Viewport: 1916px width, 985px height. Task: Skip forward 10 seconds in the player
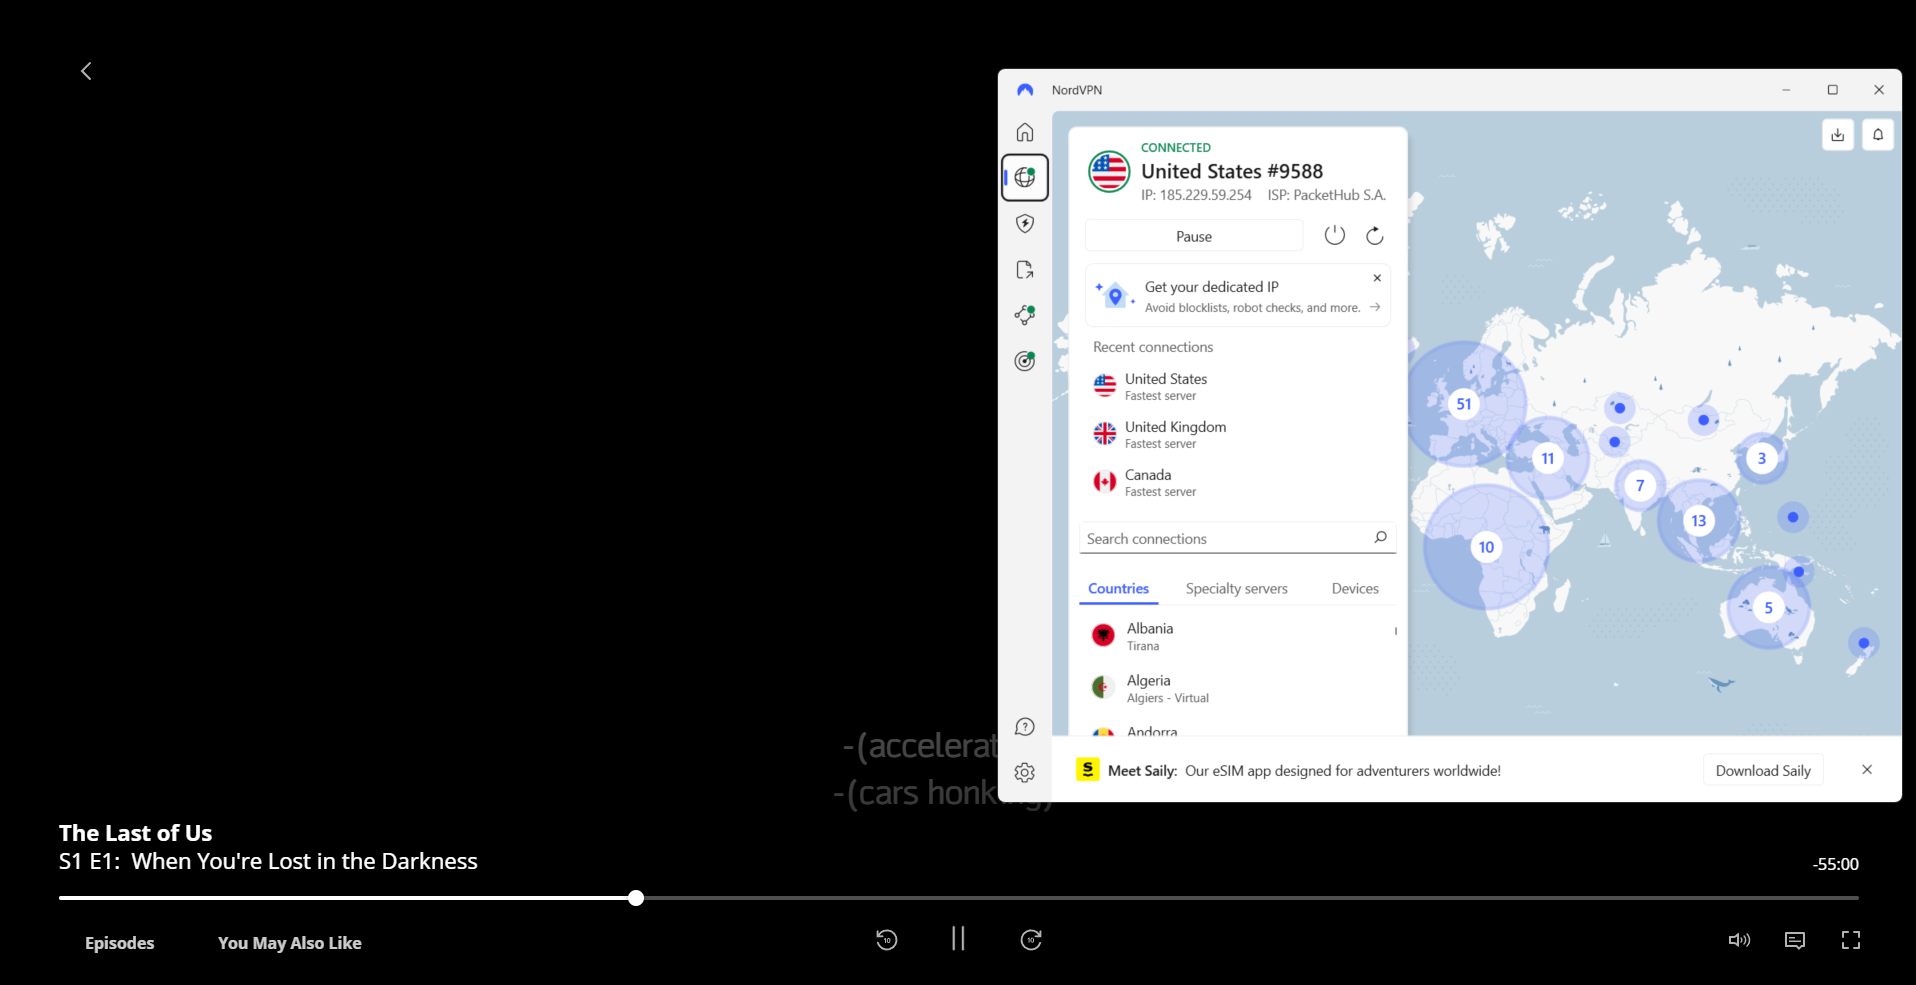click(1031, 940)
